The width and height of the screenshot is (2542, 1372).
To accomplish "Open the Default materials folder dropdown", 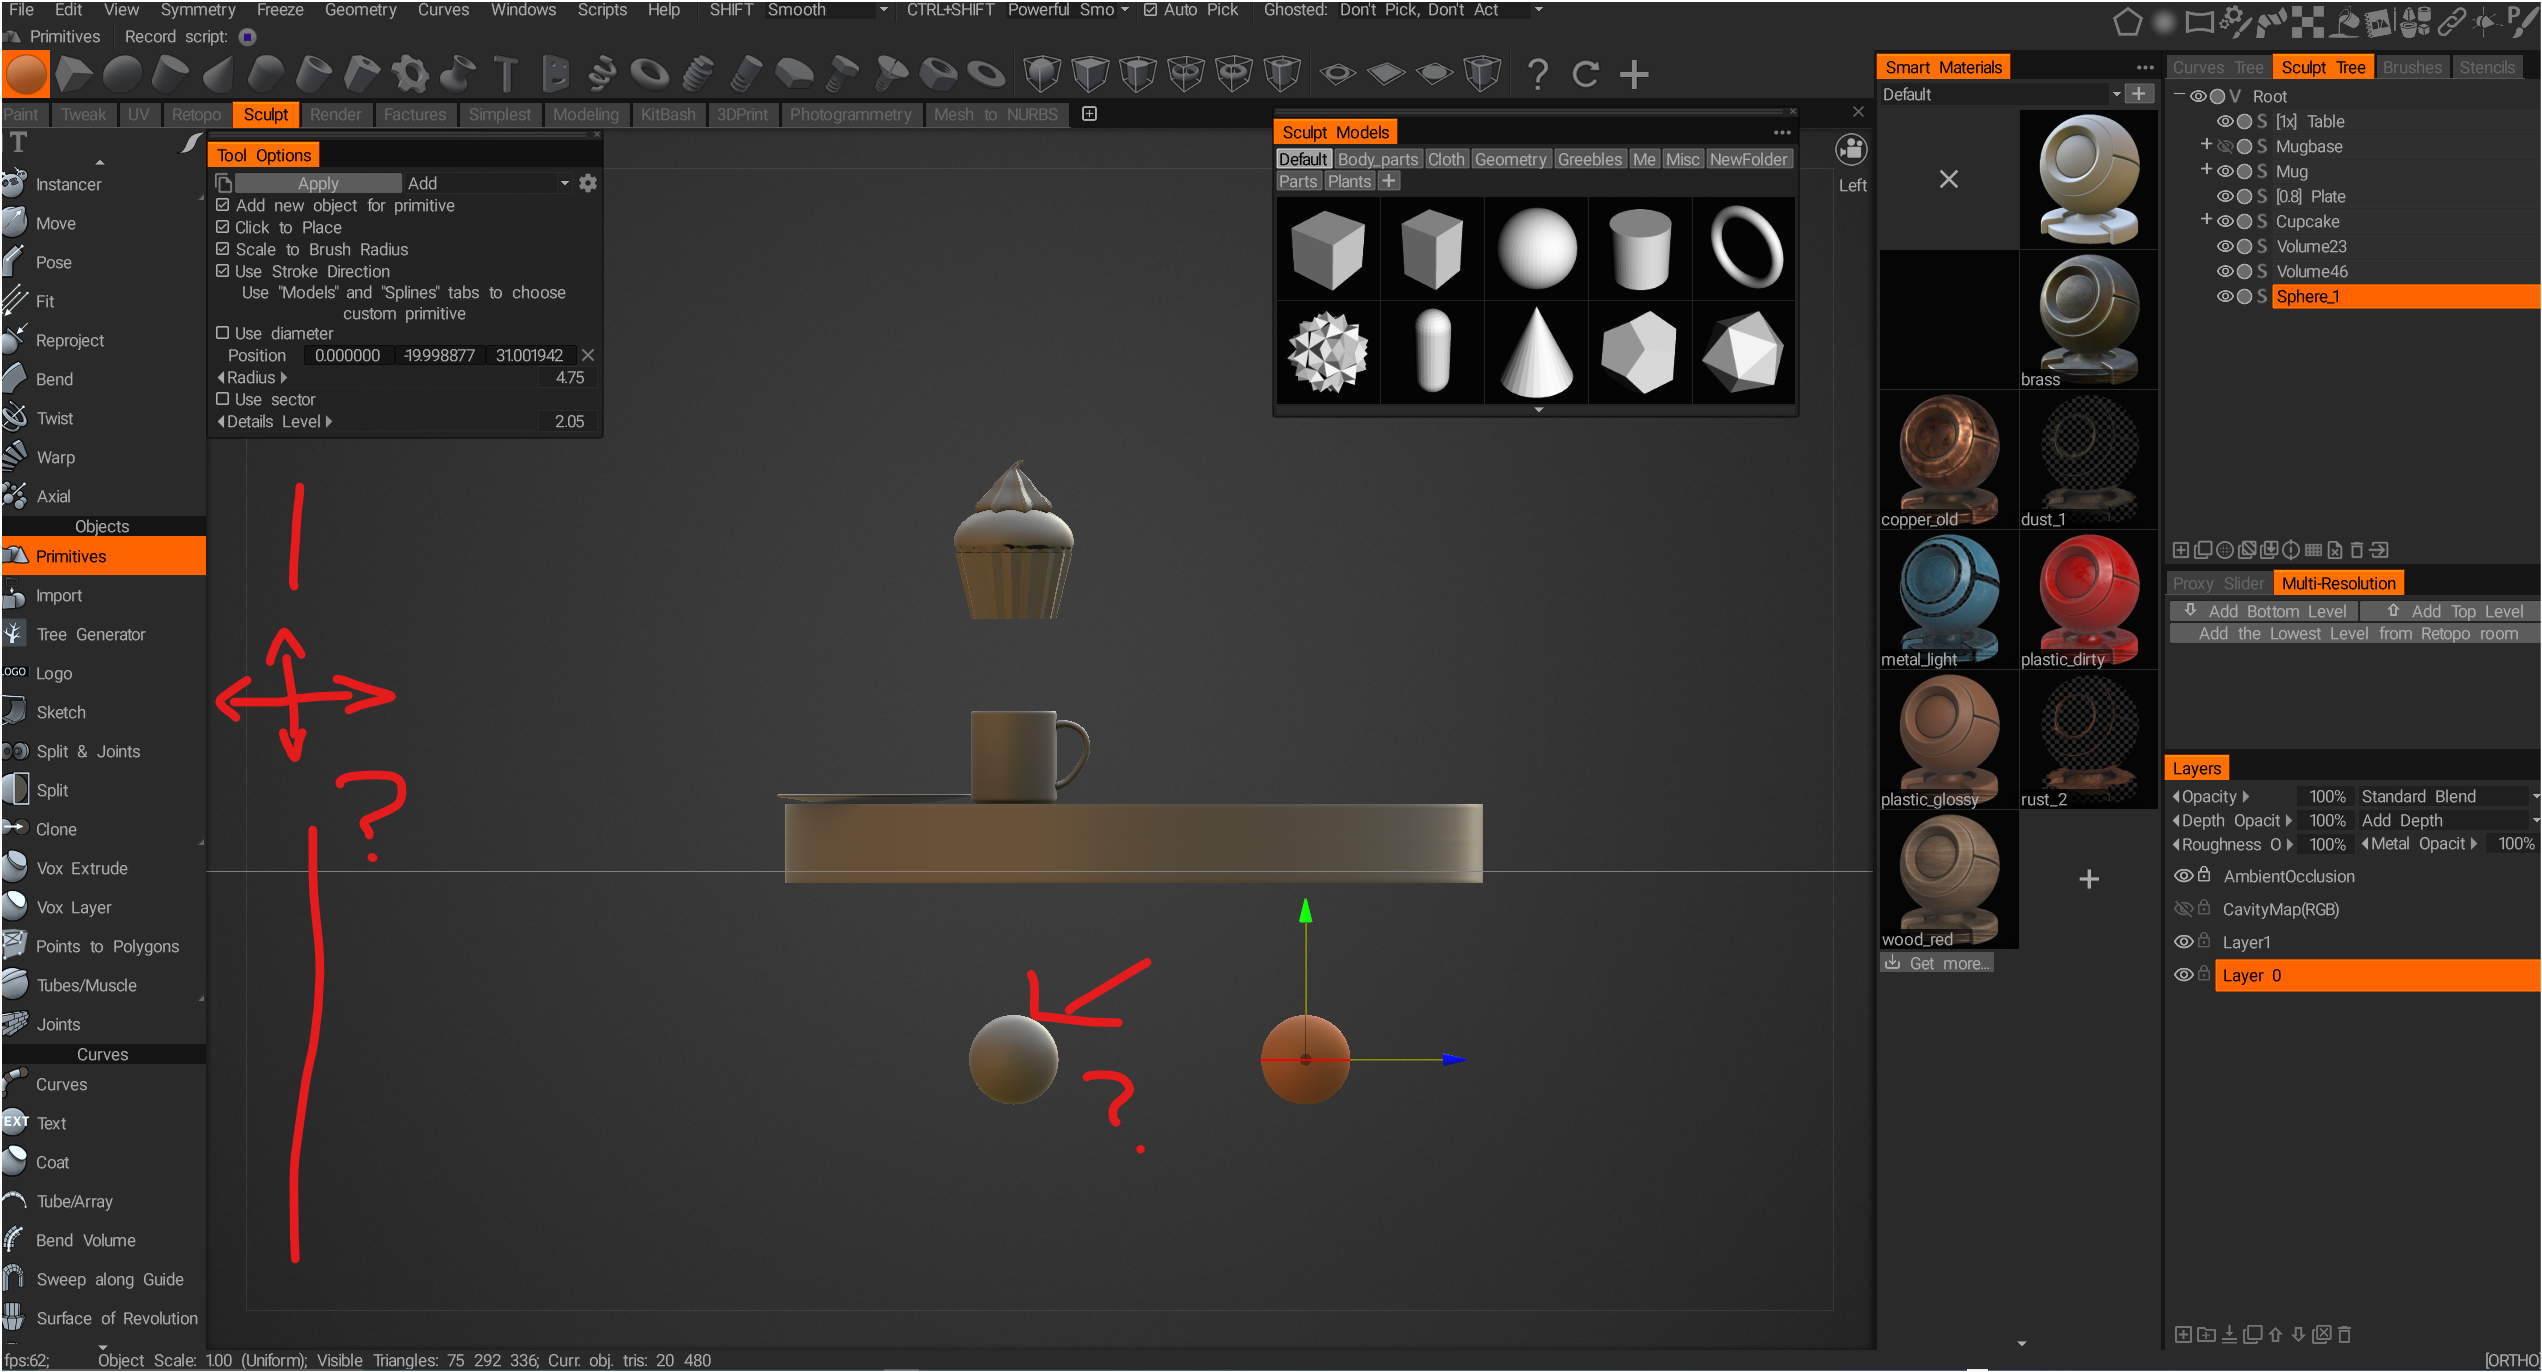I will [2002, 94].
